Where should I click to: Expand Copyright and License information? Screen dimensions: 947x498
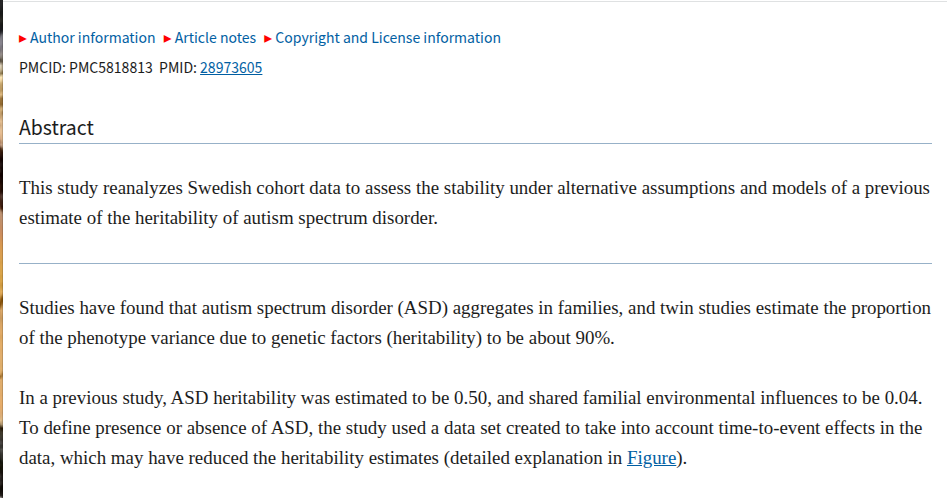pyautogui.click(x=388, y=38)
